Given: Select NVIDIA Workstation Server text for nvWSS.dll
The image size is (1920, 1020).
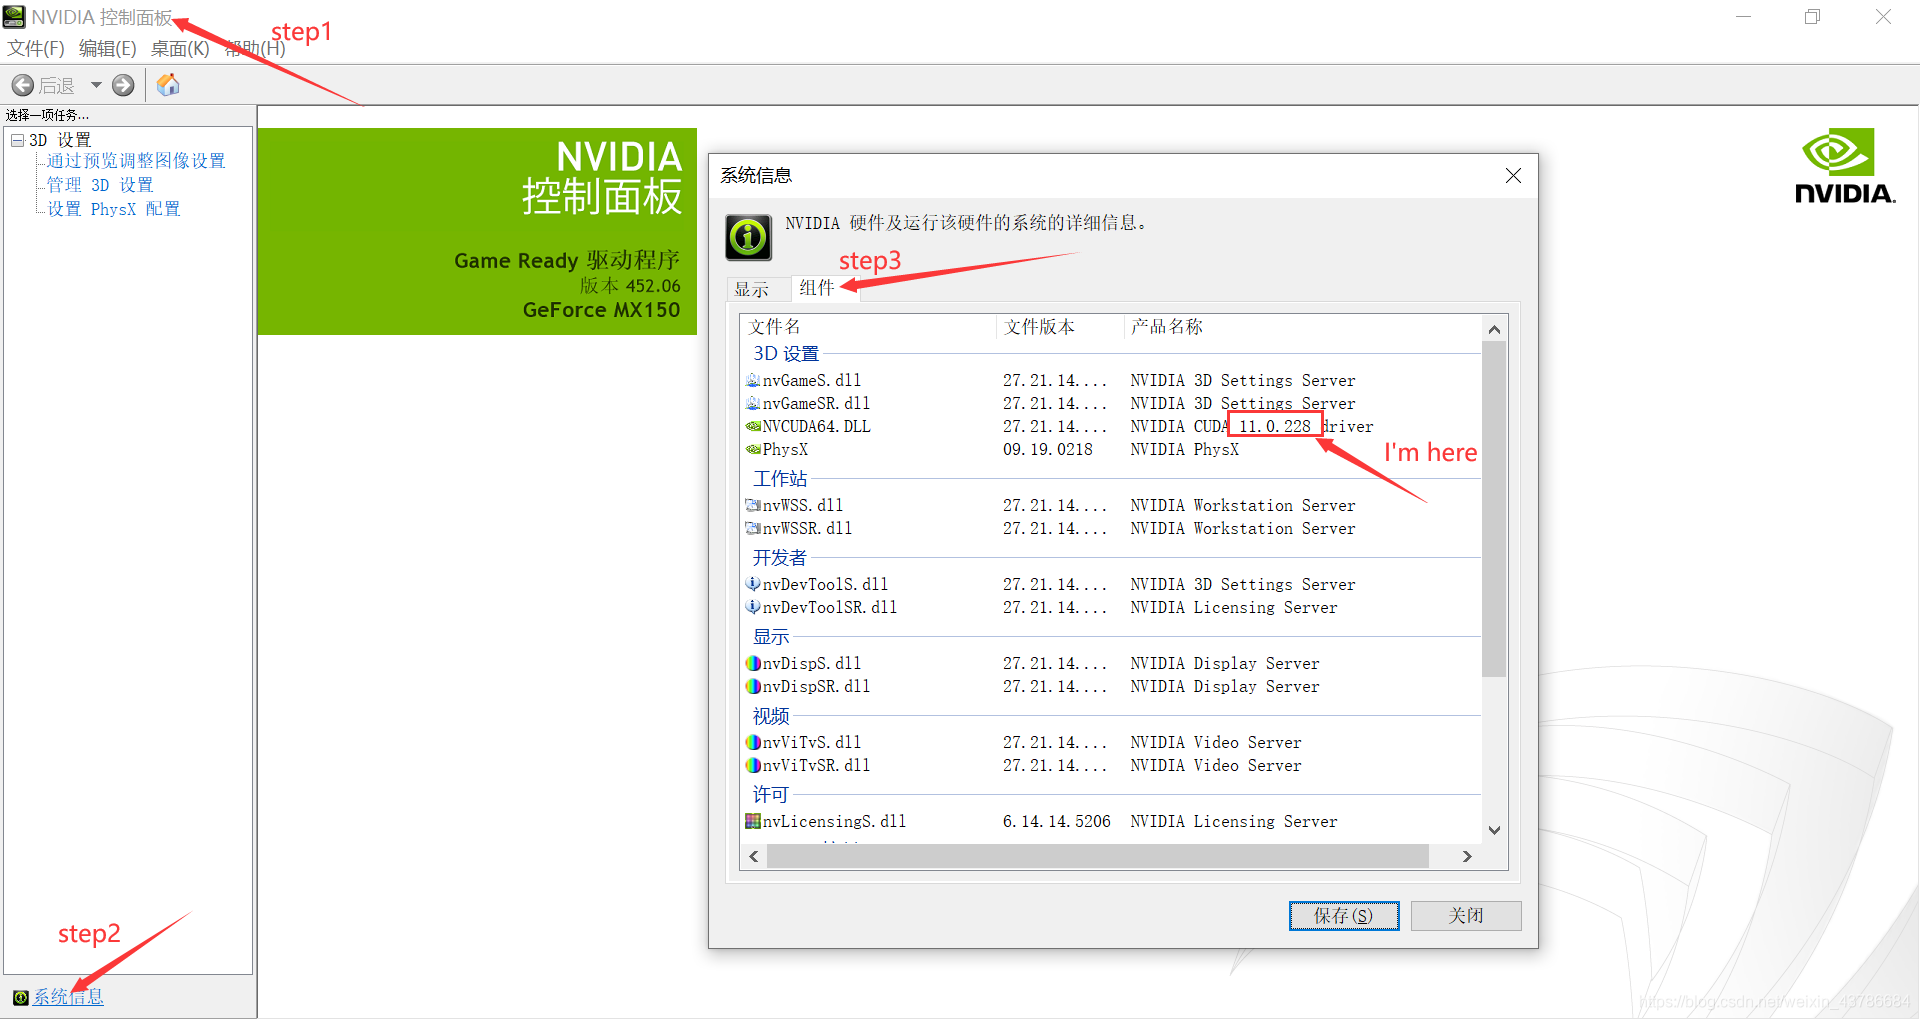Looking at the screenshot, I should pyautogui.click(x=1243, y=506).
